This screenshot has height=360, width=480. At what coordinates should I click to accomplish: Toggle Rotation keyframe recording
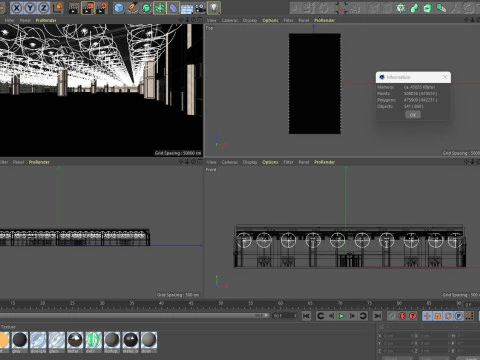tap(448, 316)
